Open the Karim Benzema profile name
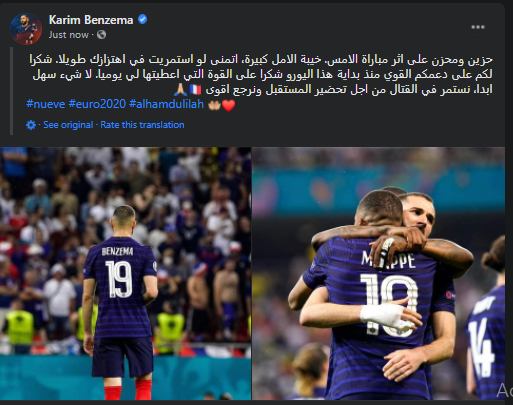The image size is (513, 405). click(x=91, y=20)
